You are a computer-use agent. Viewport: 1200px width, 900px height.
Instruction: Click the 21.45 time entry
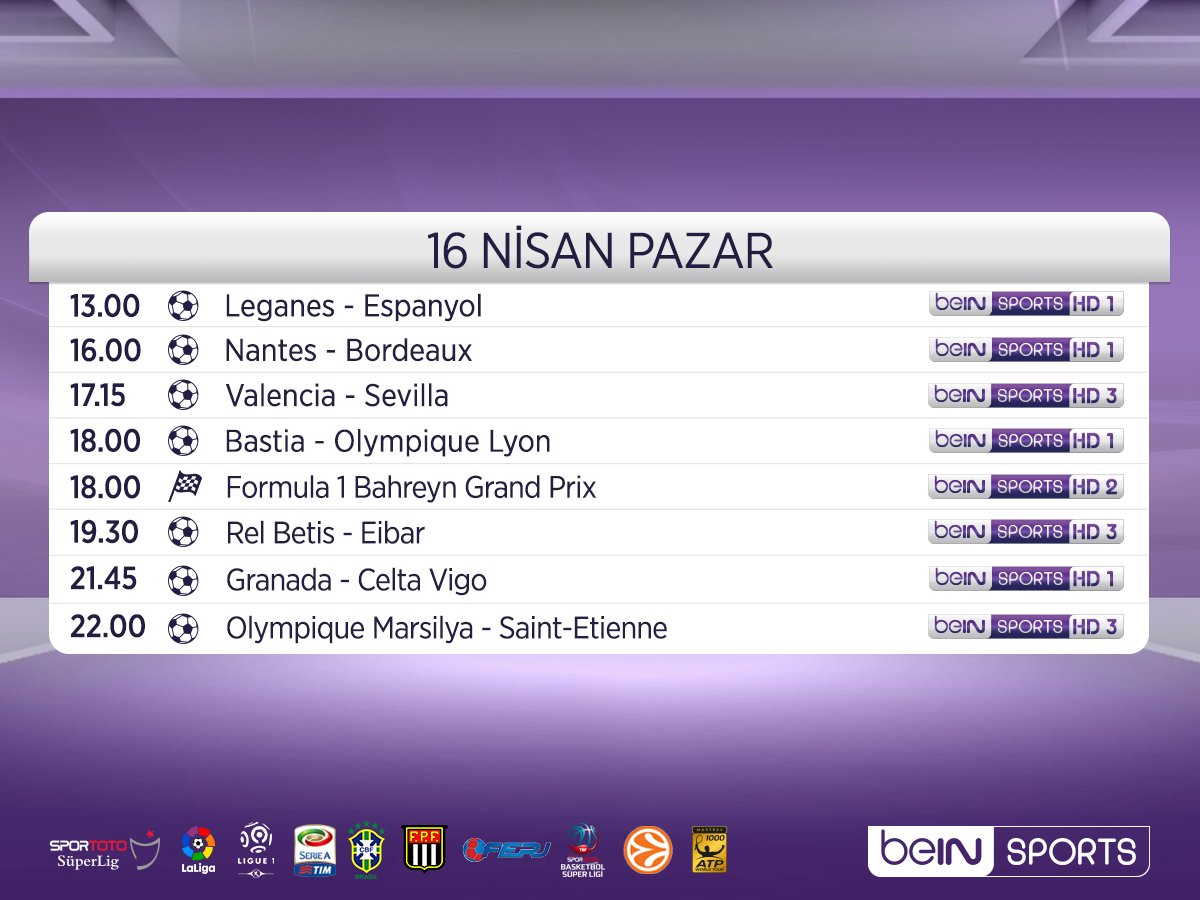(103, 579)
